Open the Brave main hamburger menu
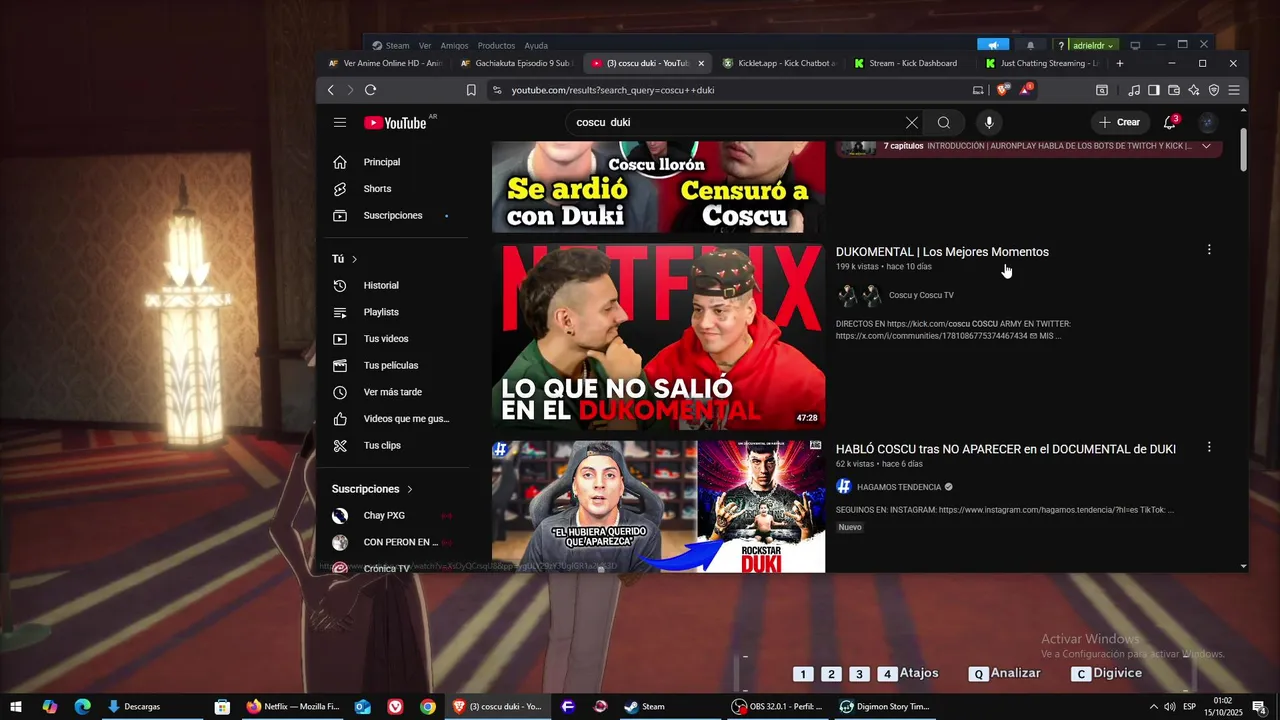Screen dimensions: 1280x720 [x=1234, y=90]
